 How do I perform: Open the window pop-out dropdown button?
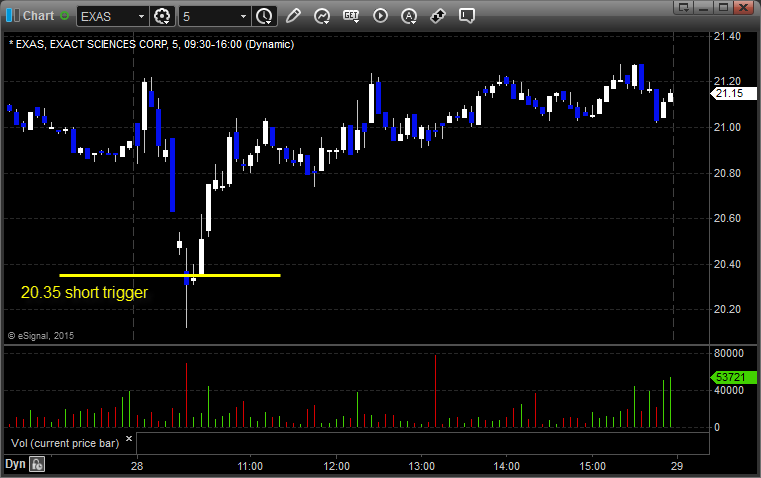pos(684,7)
